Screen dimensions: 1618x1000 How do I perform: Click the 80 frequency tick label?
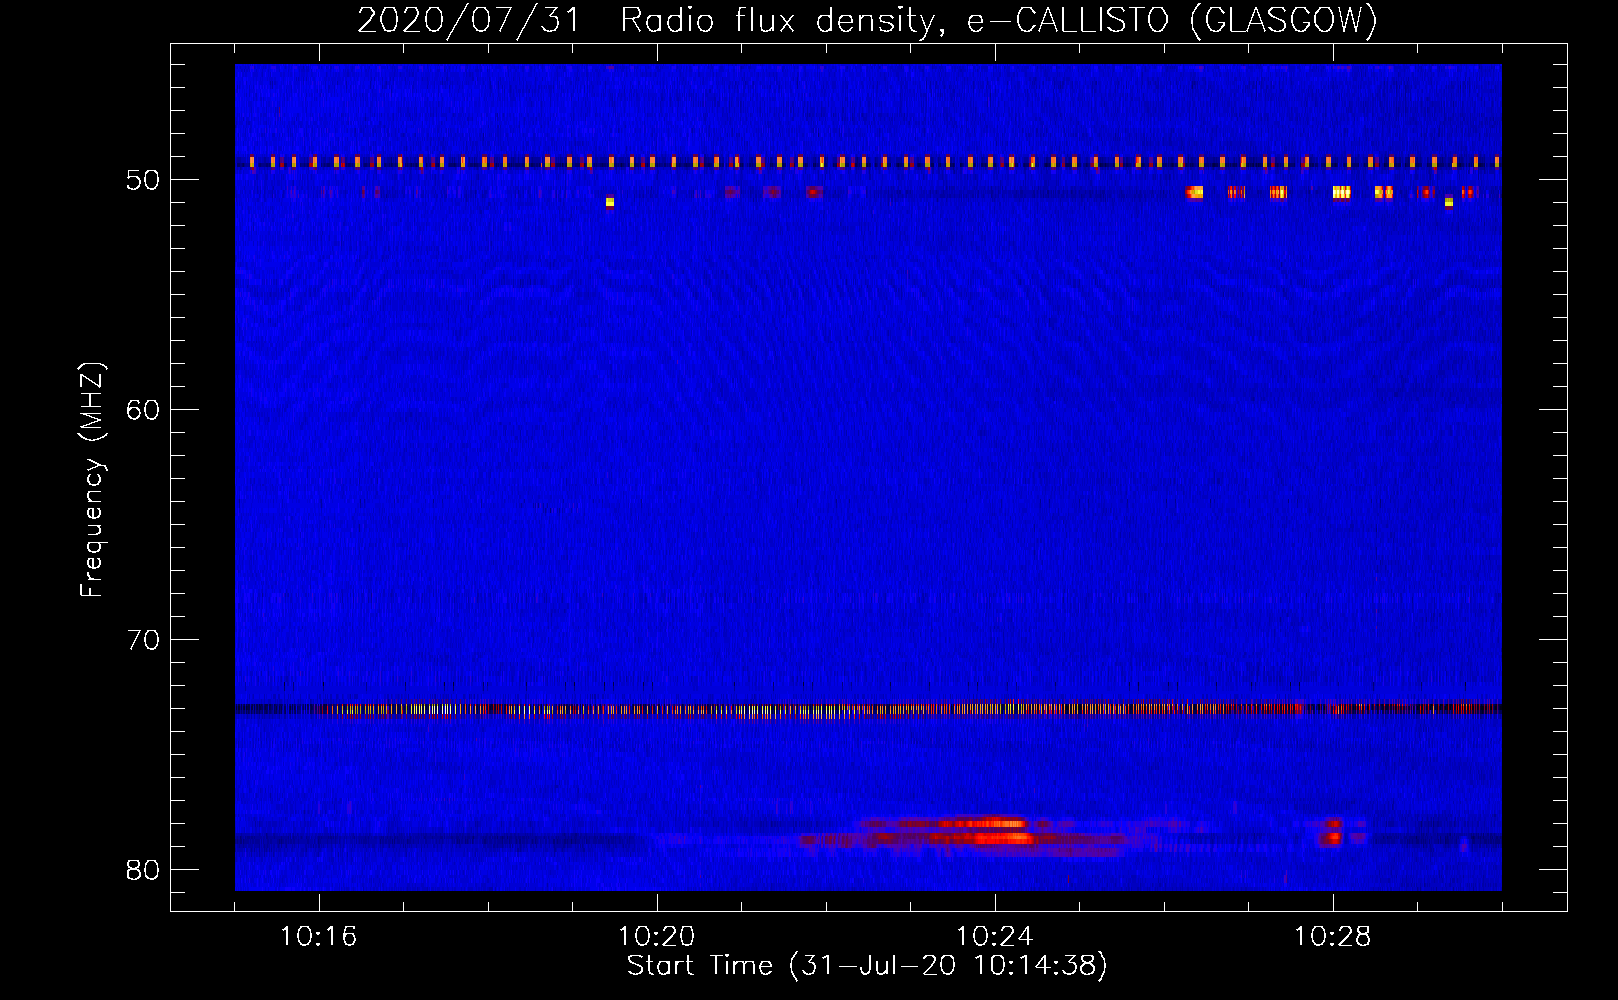point(143,870)
